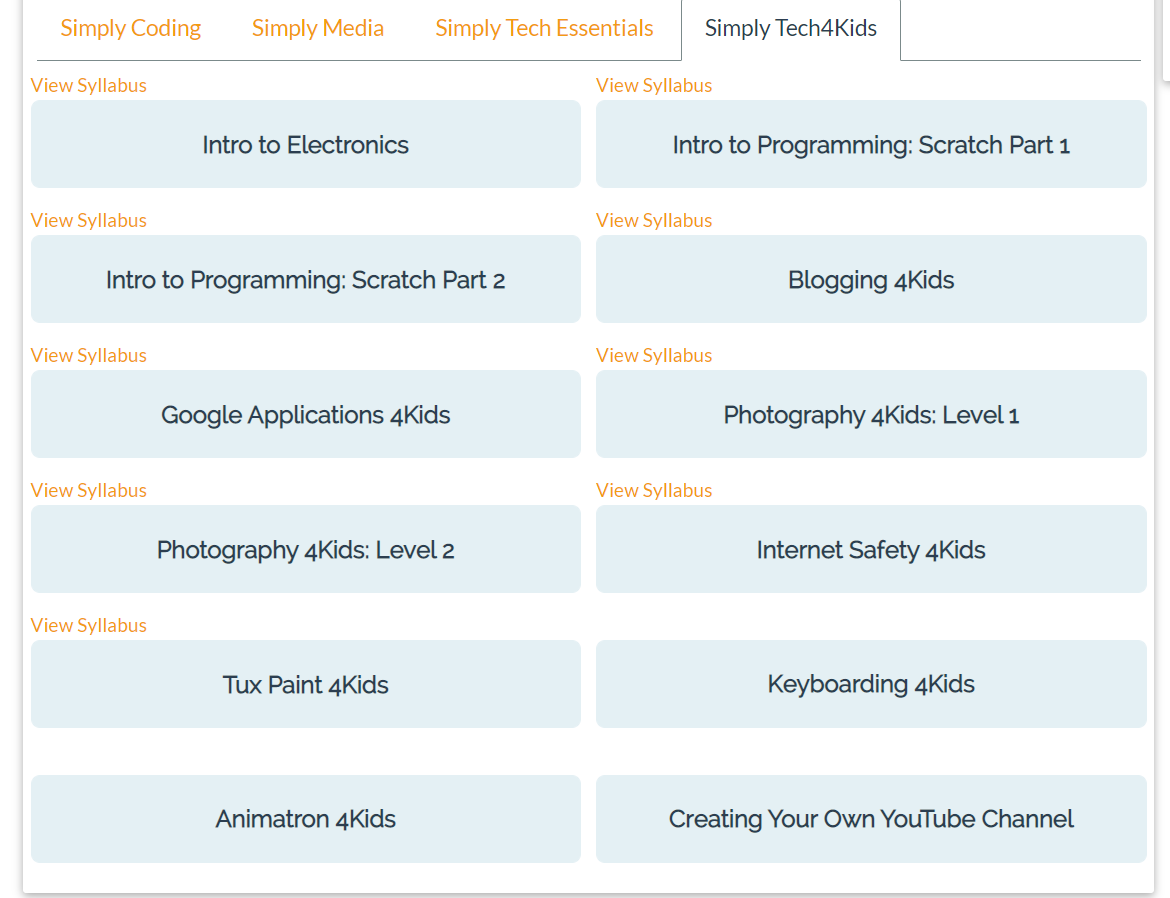This screenshot has height=898, width=1170.
Task: Open View Syllabus above Internet Safety 4Kids
Action: click(x=654, y=490)
